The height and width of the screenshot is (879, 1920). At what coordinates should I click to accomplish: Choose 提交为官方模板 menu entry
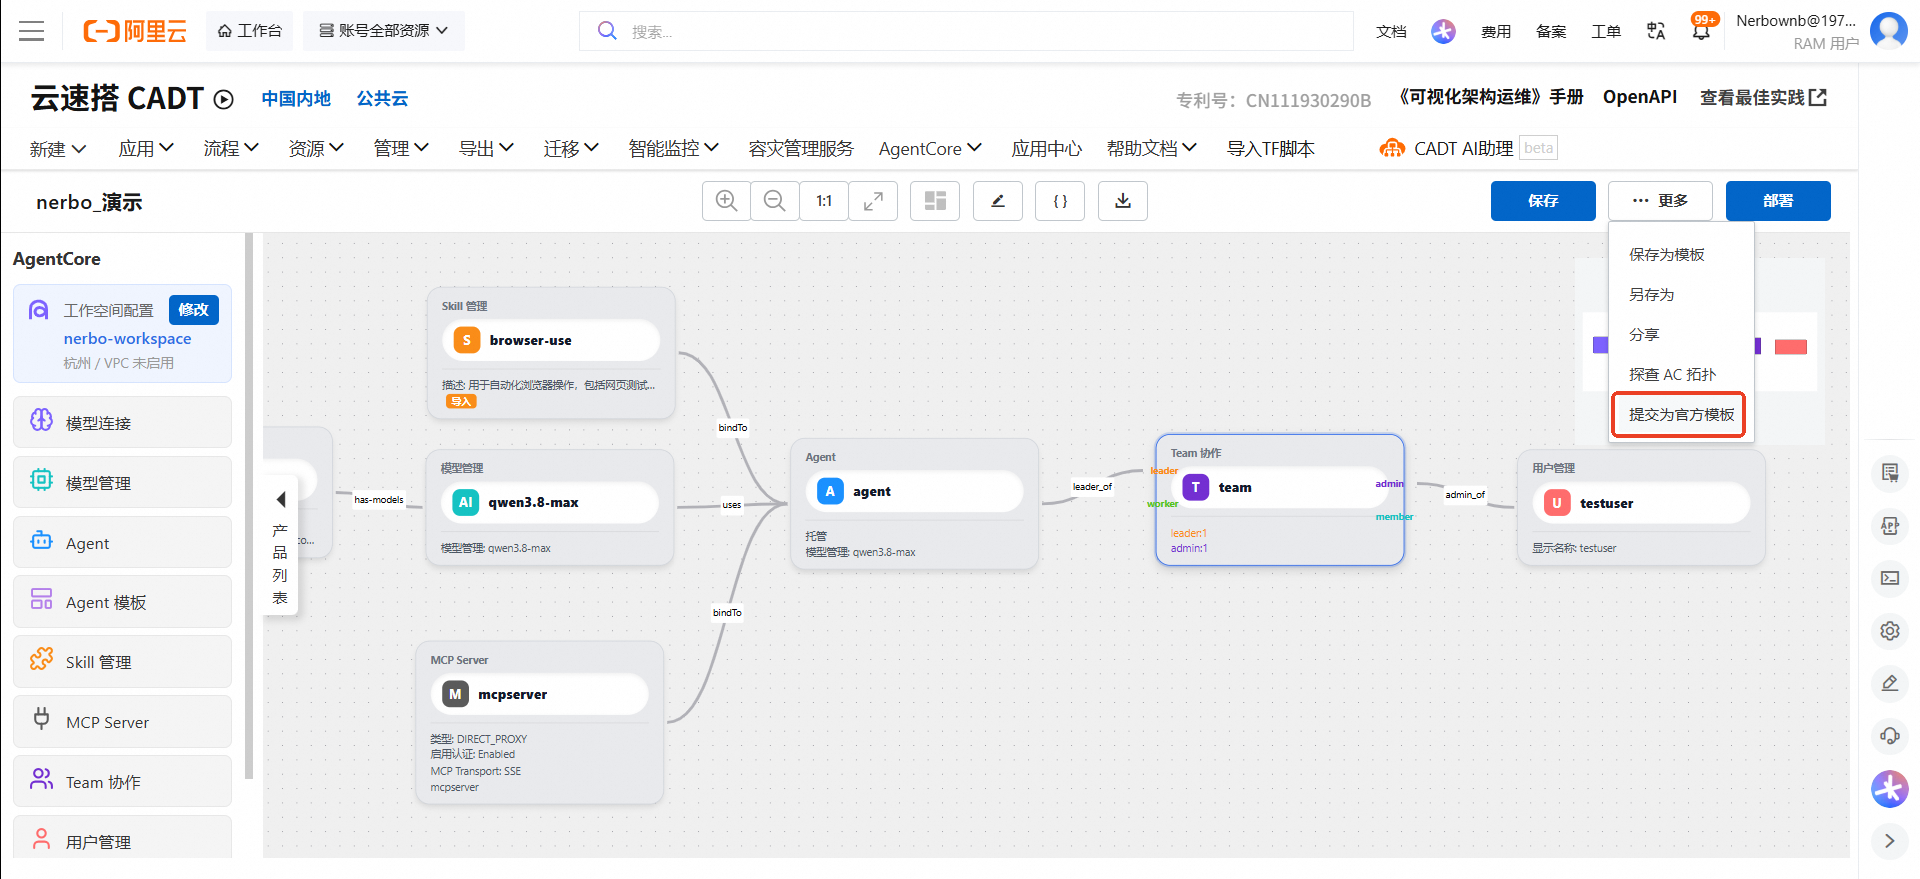pyautogui.click(x=1681, y=415)
